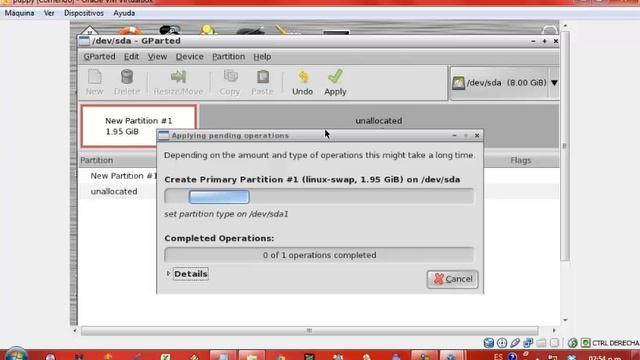Click the set partition type status text
Image resolution: width=640 pixels, height=360 pixels.
(x=226, y=214)
